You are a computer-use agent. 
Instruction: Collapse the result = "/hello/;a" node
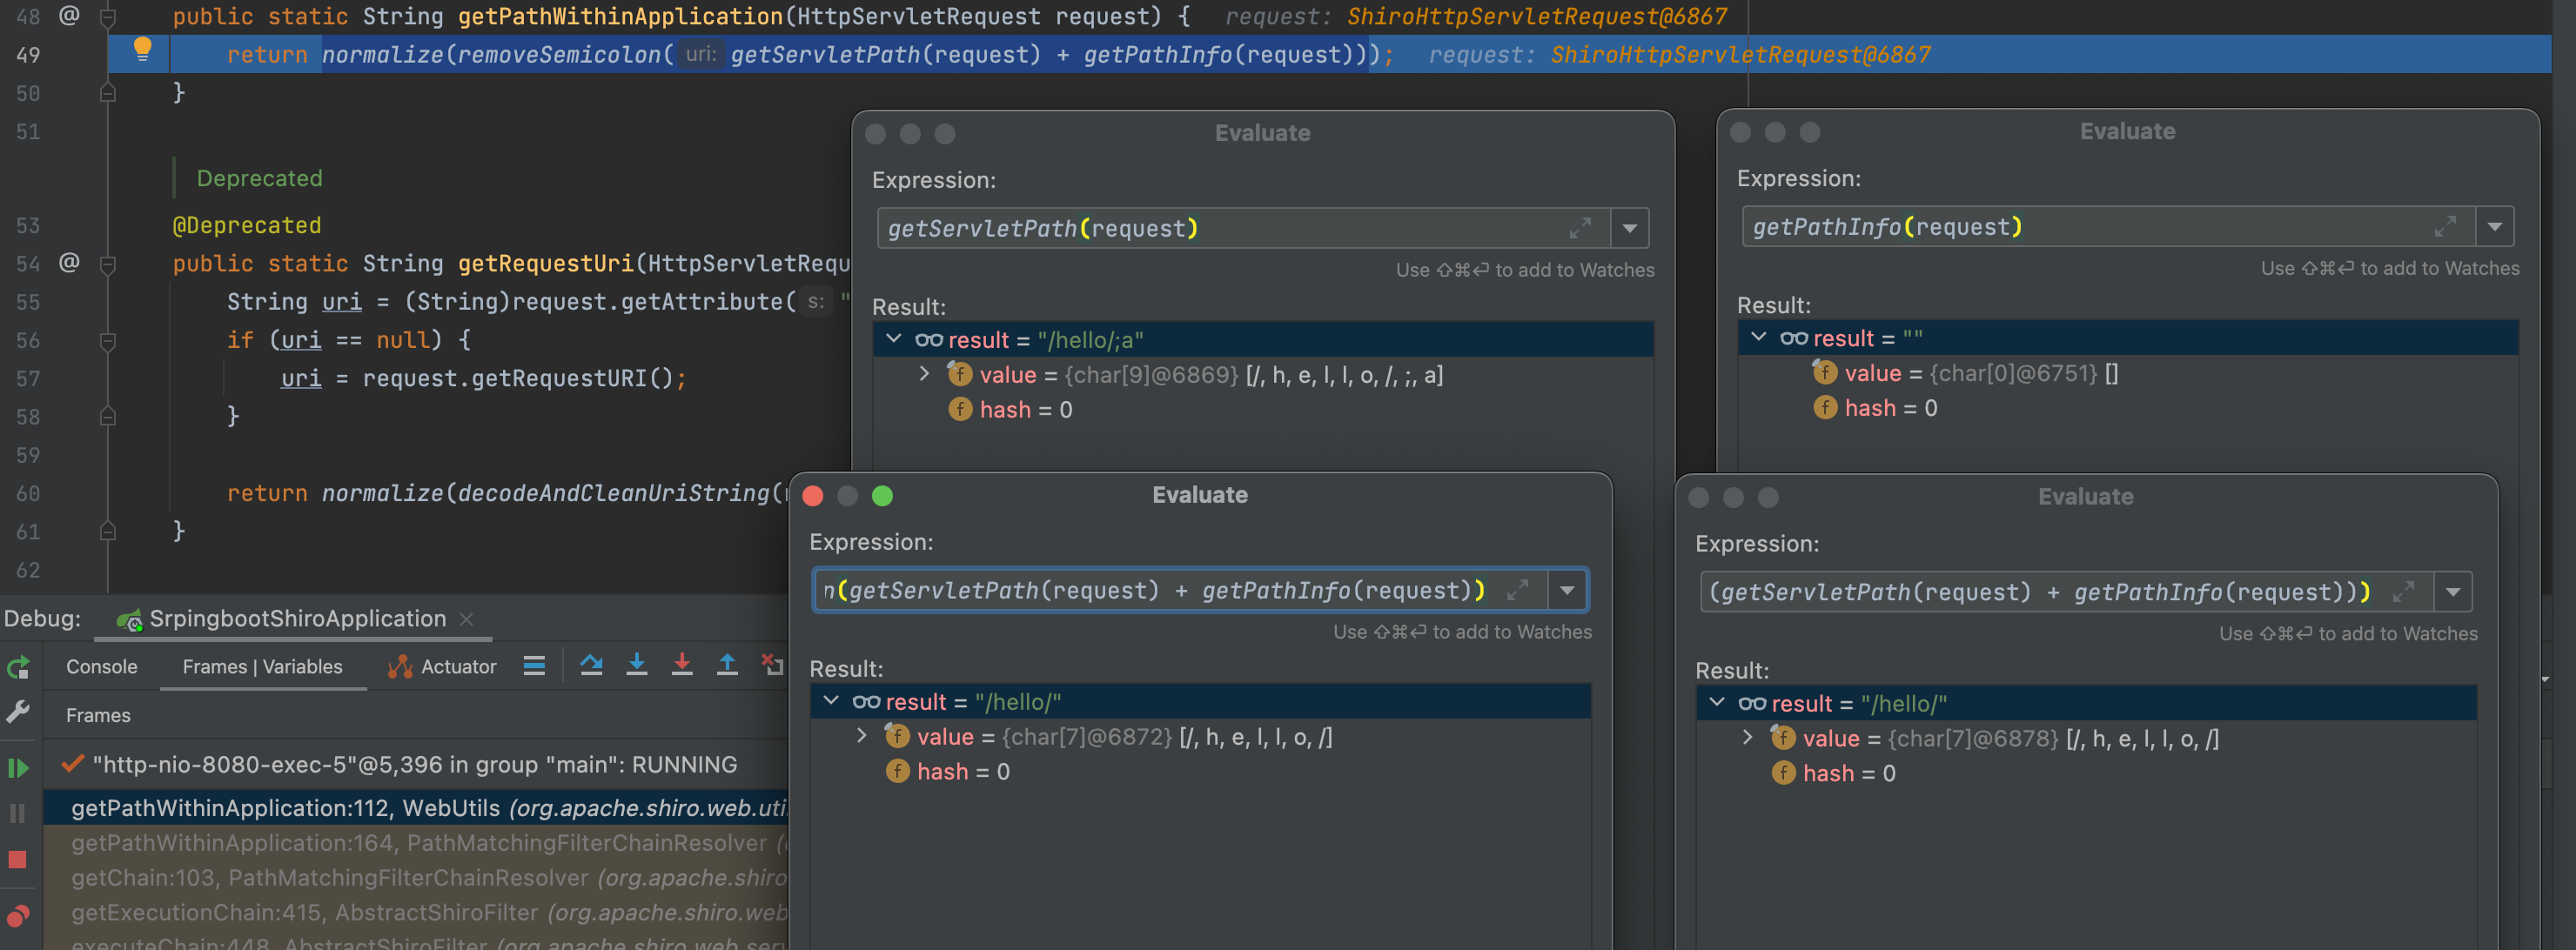(894, 340)
